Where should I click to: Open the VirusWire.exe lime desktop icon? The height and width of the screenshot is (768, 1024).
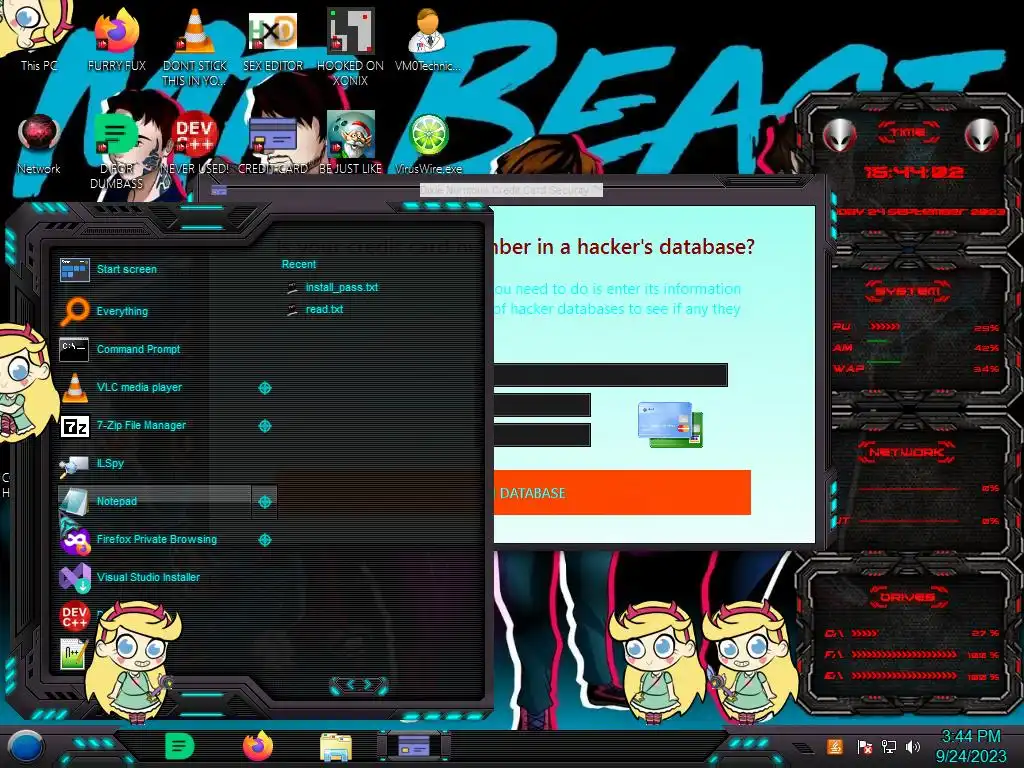tap(428, 142)
